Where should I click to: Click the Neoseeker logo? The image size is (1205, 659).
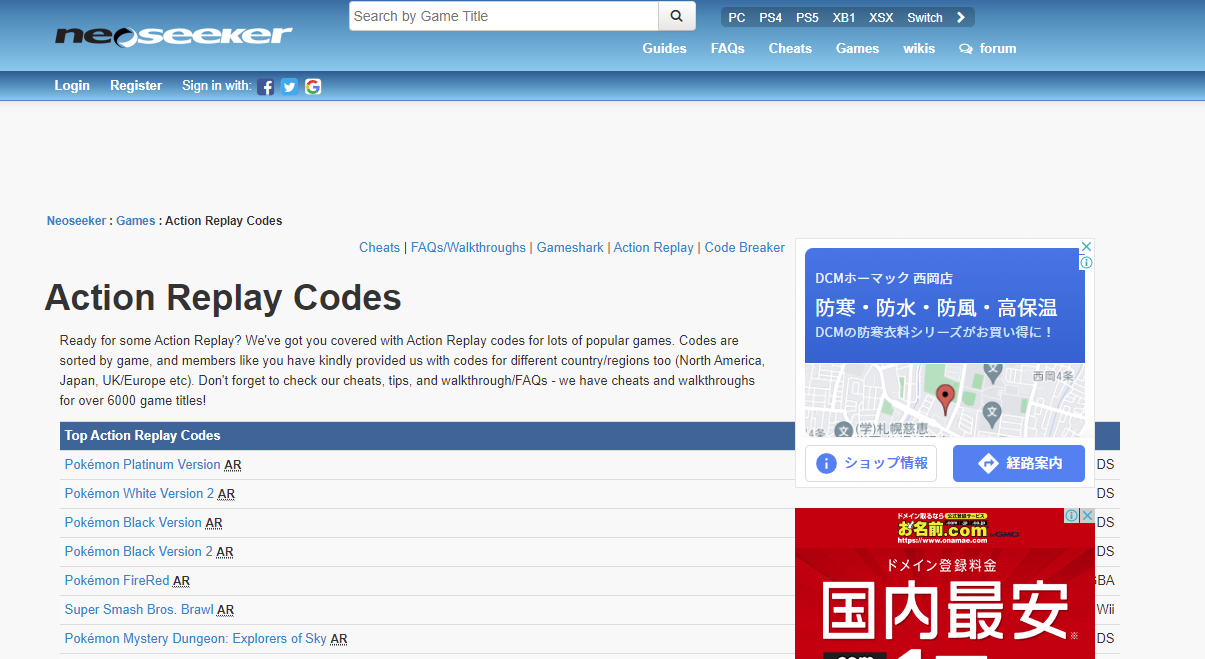[173, 36]
